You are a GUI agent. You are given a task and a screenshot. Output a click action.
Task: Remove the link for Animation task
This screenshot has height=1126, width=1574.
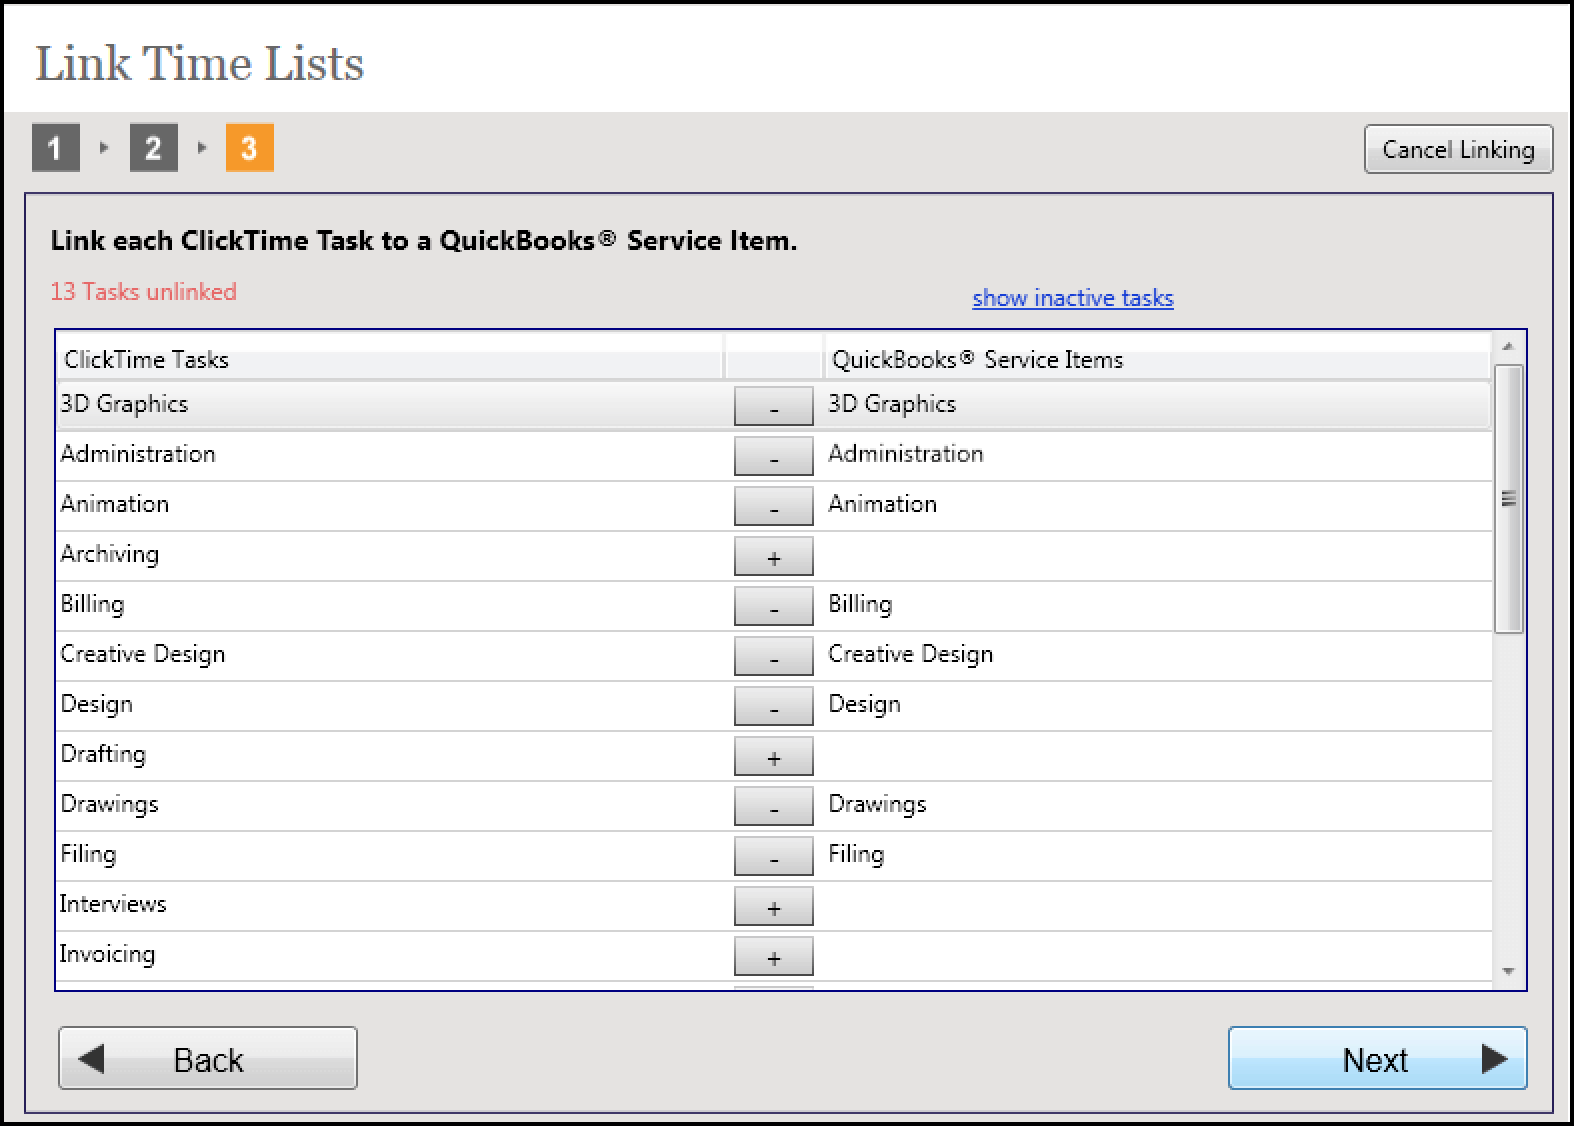click(773, 507)
